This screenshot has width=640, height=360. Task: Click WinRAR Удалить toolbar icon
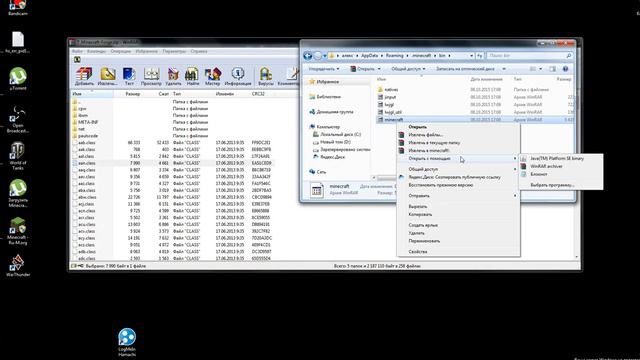point(173,76)
